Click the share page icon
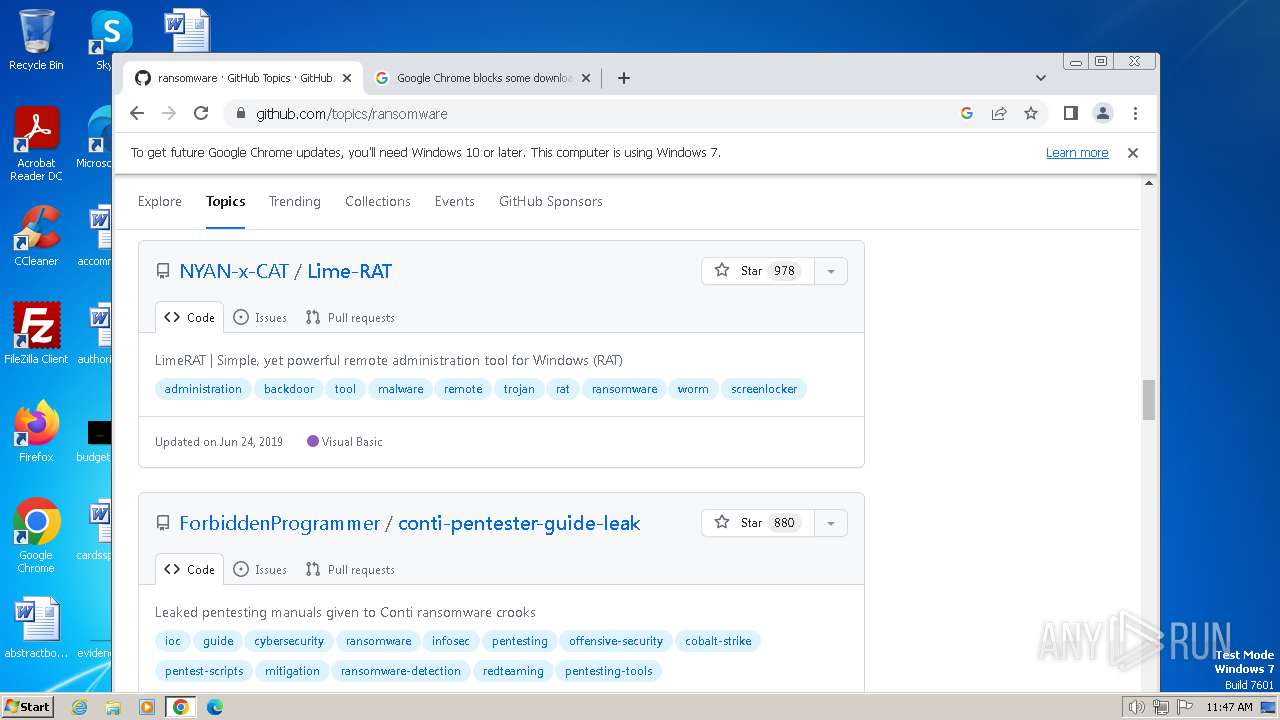 tap(999, 113)
